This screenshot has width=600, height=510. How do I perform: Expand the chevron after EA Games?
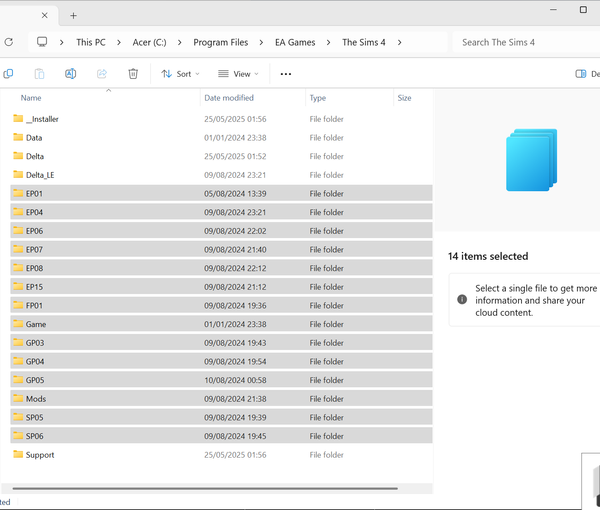[x=328, y=42]
